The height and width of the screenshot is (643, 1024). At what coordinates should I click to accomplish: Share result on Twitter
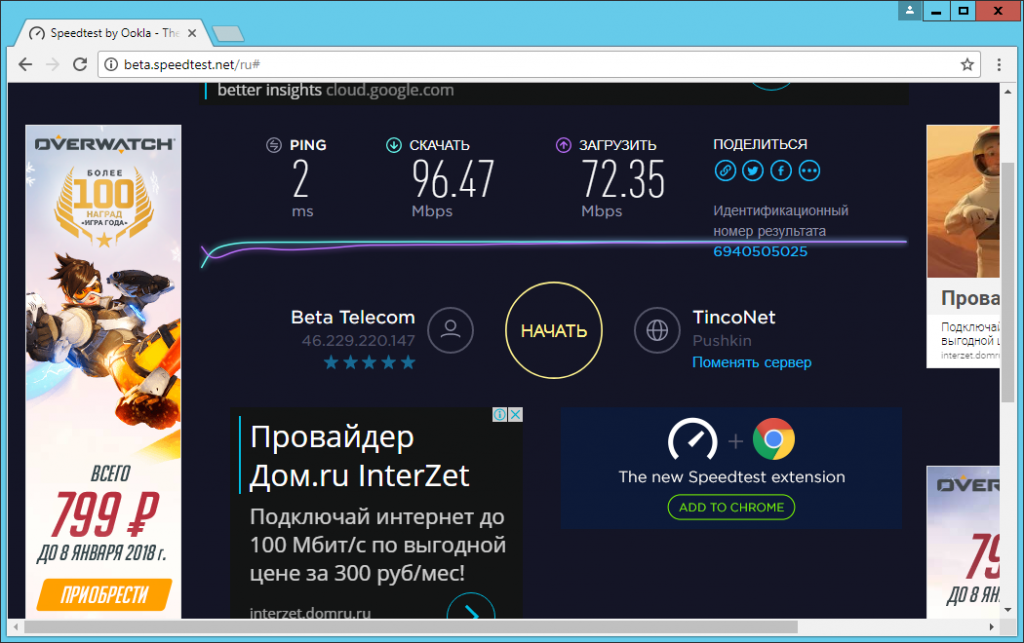[x=753, y=171]
